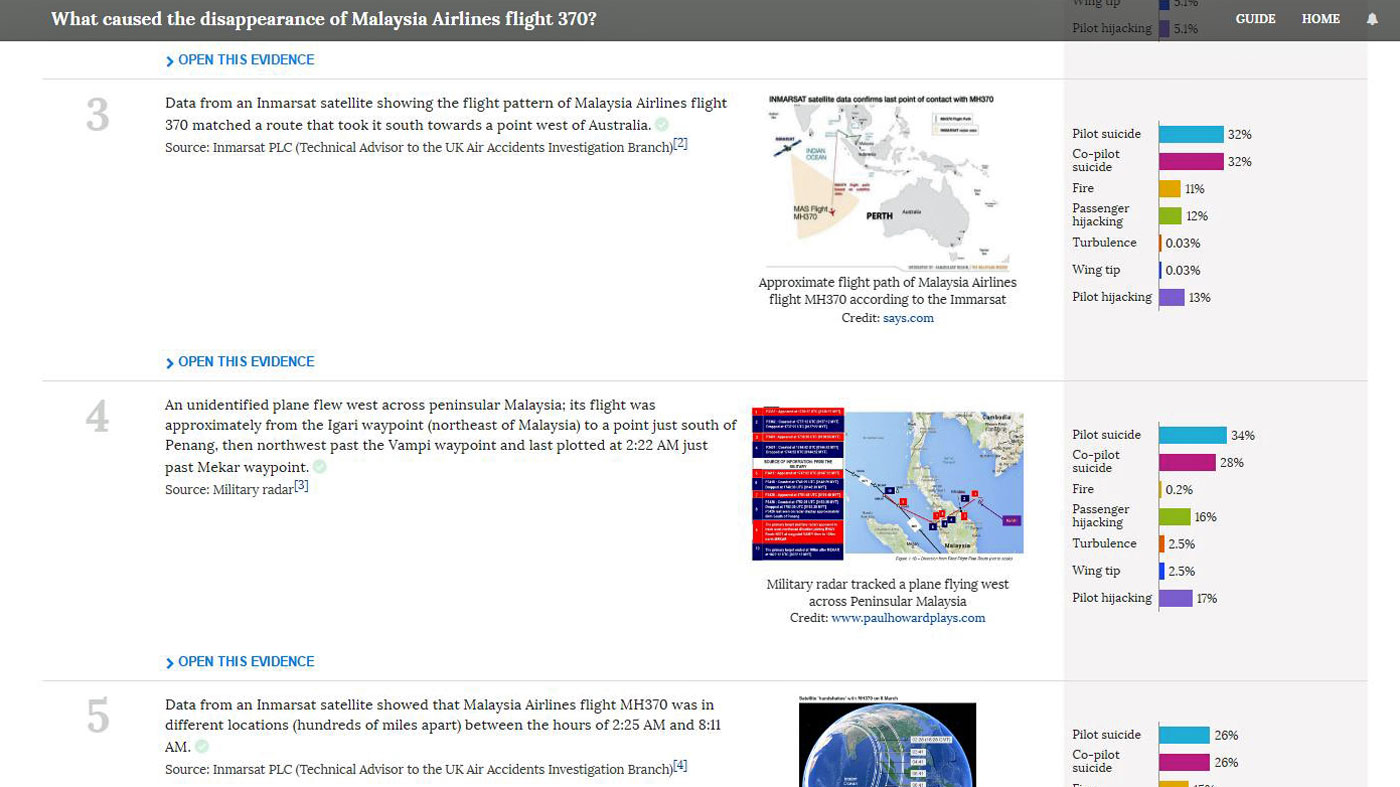The height and width of the screenshot is (787, 1400).
Task: Click the Co-pilot suicide 32% bar in evidence 3
Action: 1191,161
